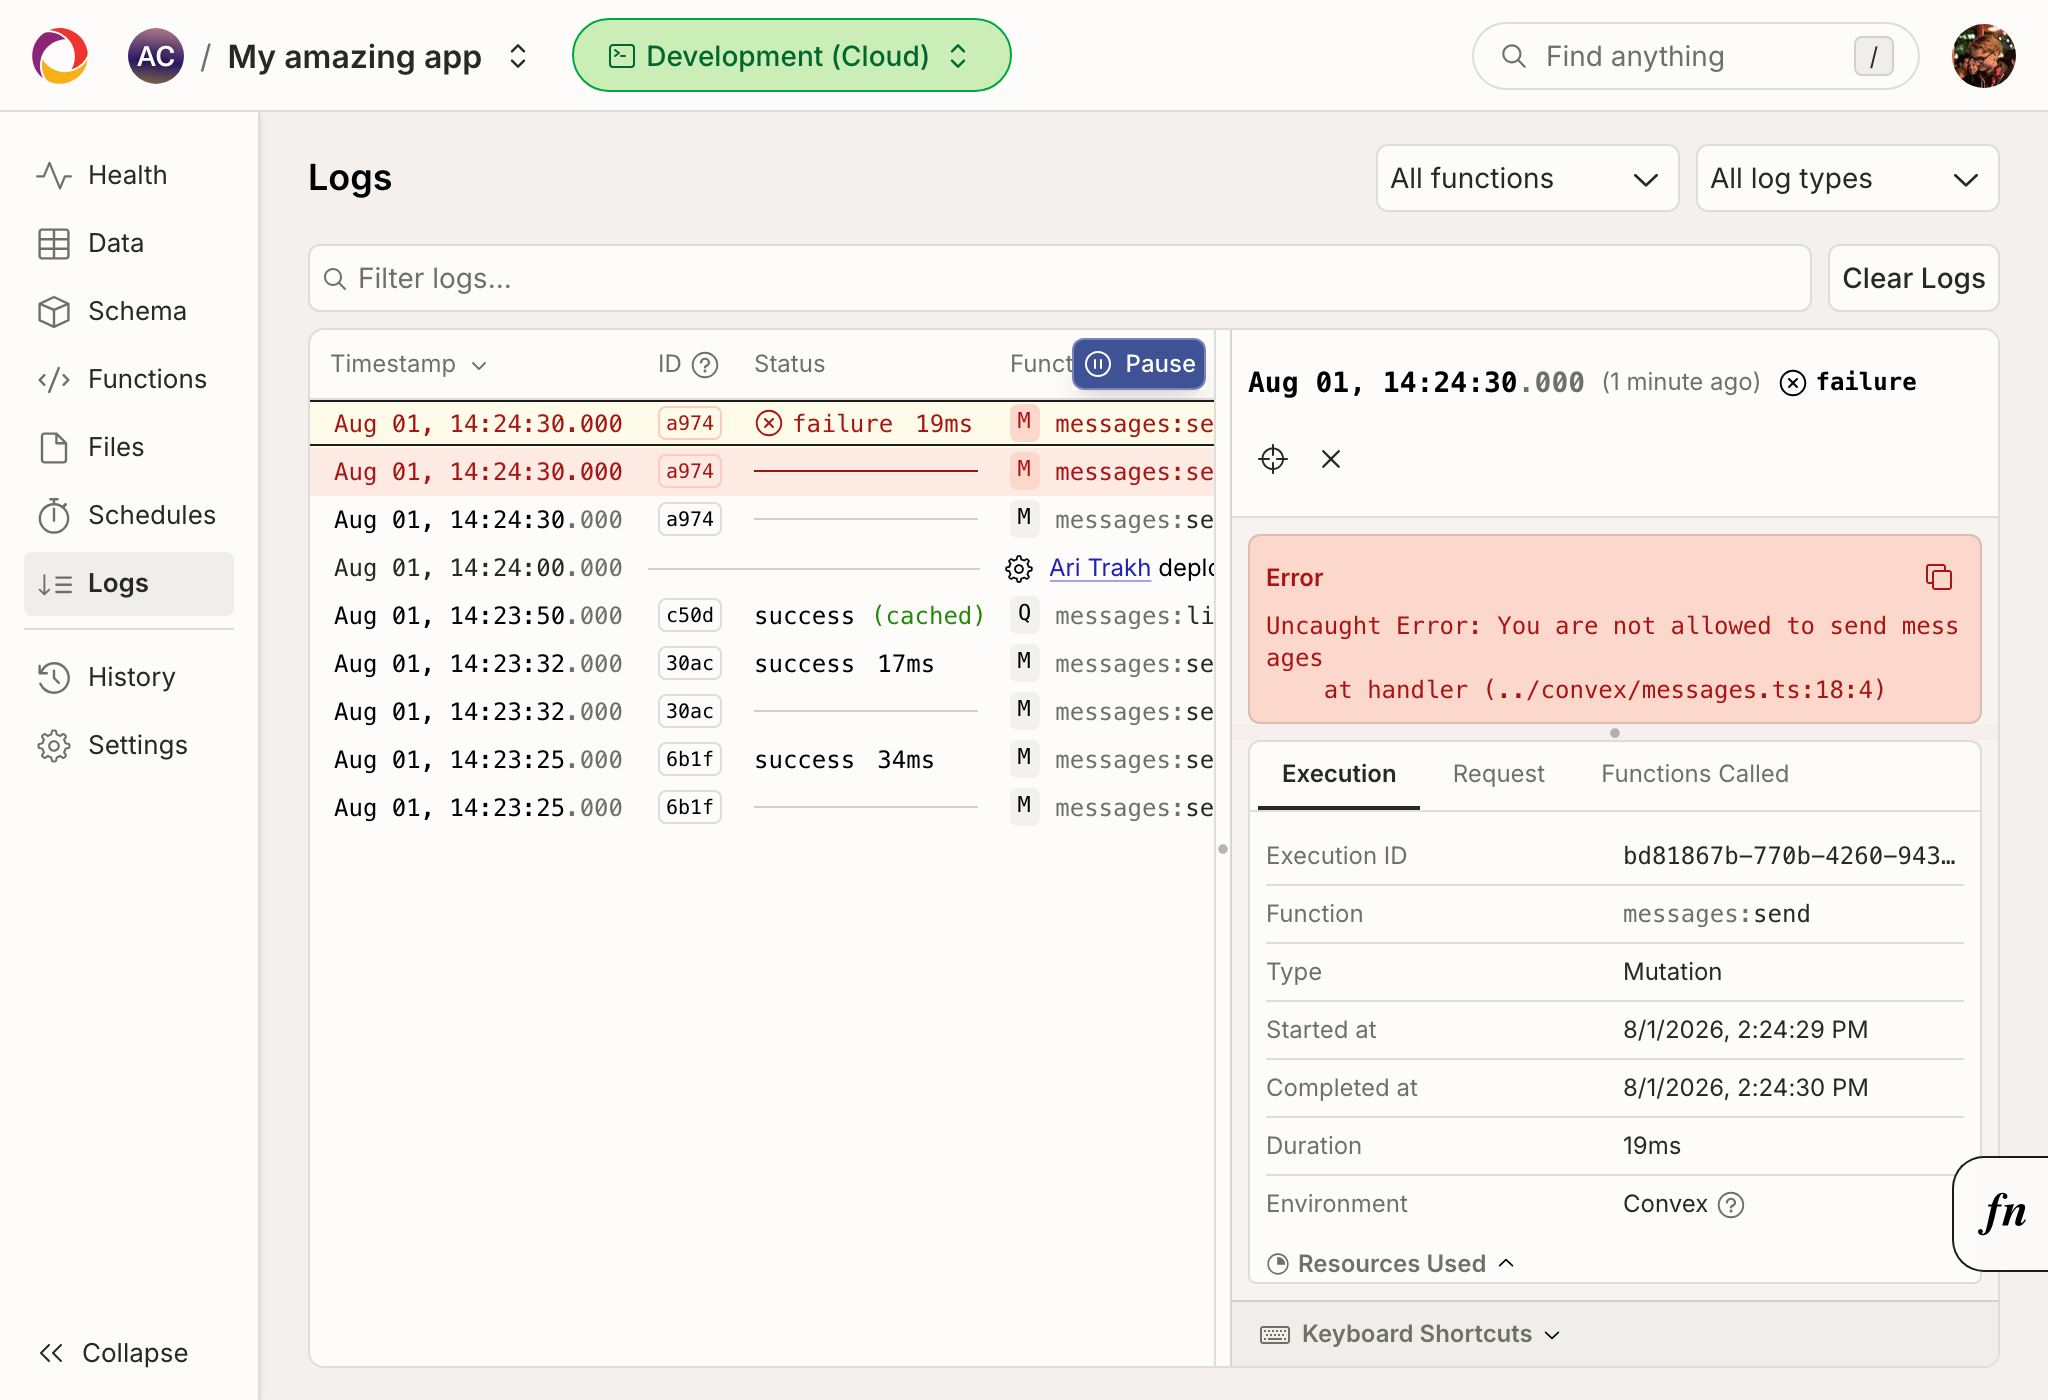Open the Health page
This screenshot has height=1400, width=2048.
click(x=128, y=175)
